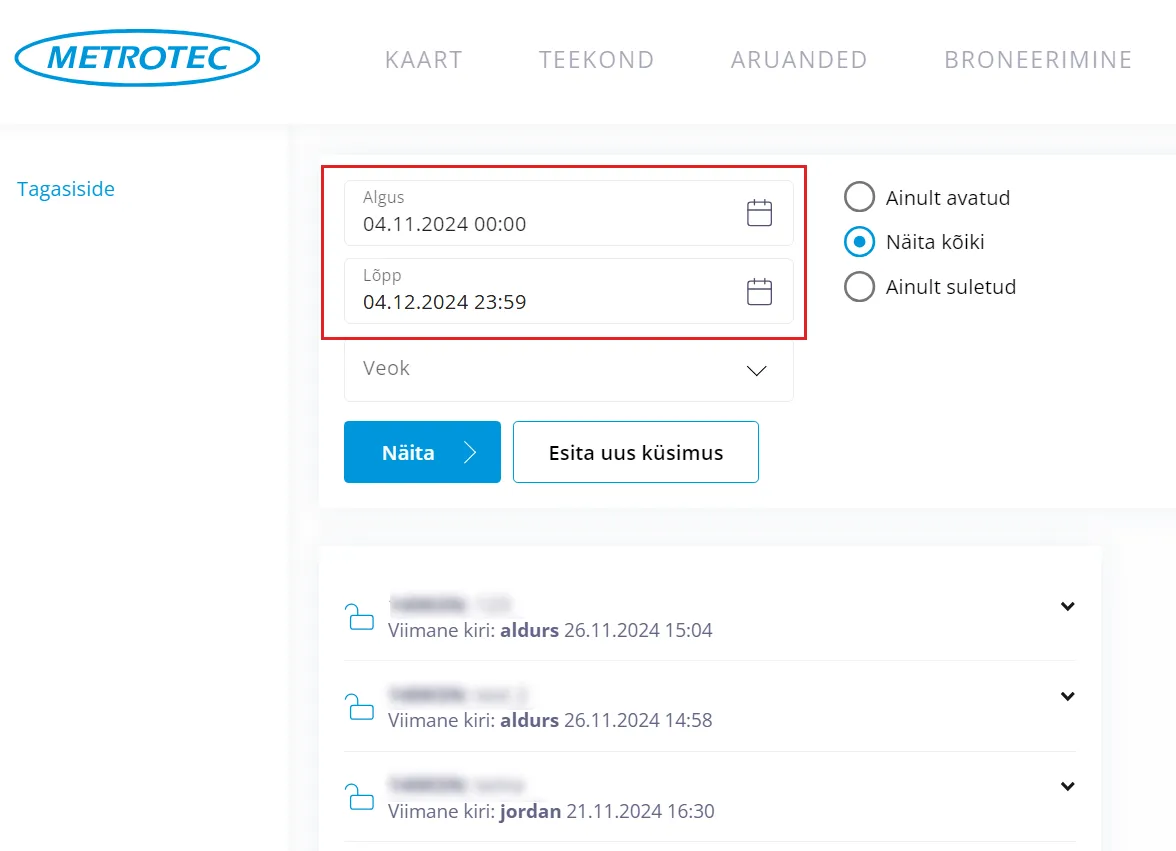Click lock icon of 15:04 aldurs message
1176x851 pixels.
click(359, 617)
